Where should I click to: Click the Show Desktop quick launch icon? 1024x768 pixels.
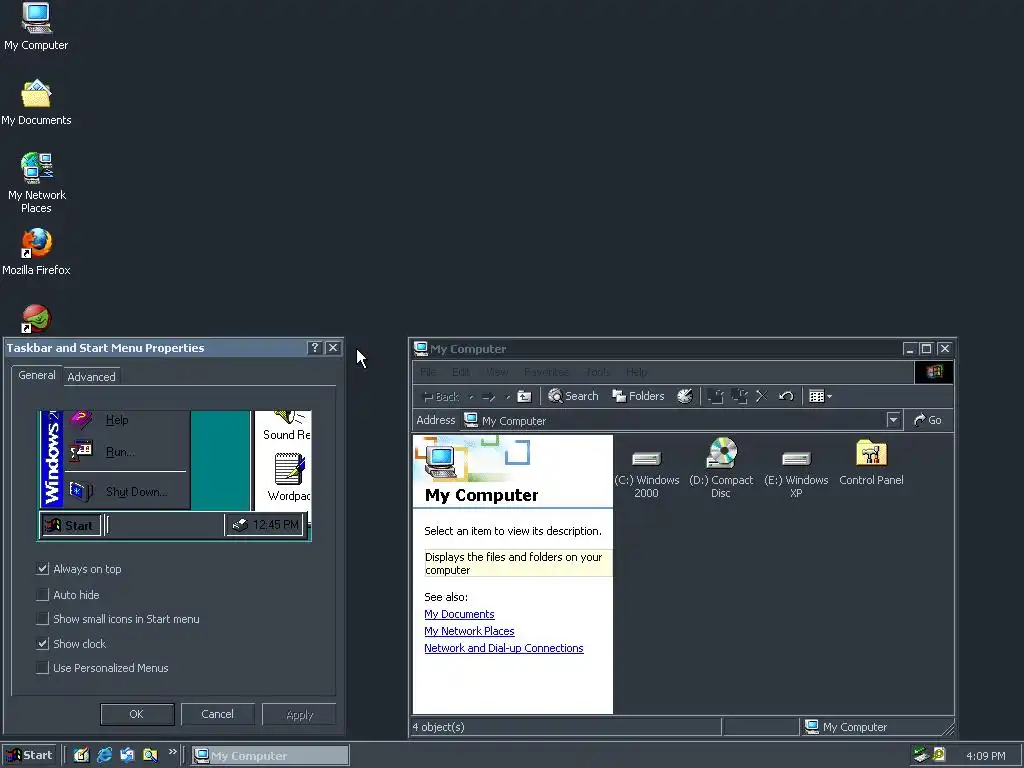click(81, 755)
